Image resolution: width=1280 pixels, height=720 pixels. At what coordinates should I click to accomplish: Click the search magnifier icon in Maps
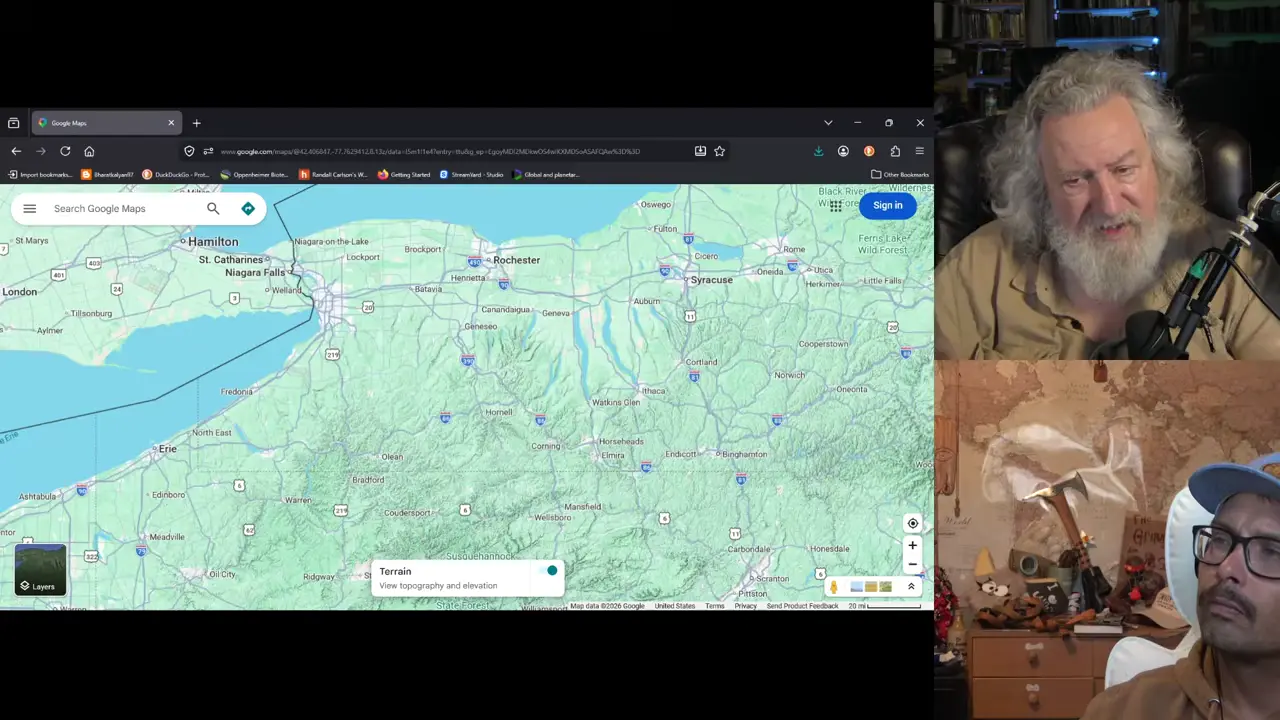pyautogui.click(x=213, y=208)
